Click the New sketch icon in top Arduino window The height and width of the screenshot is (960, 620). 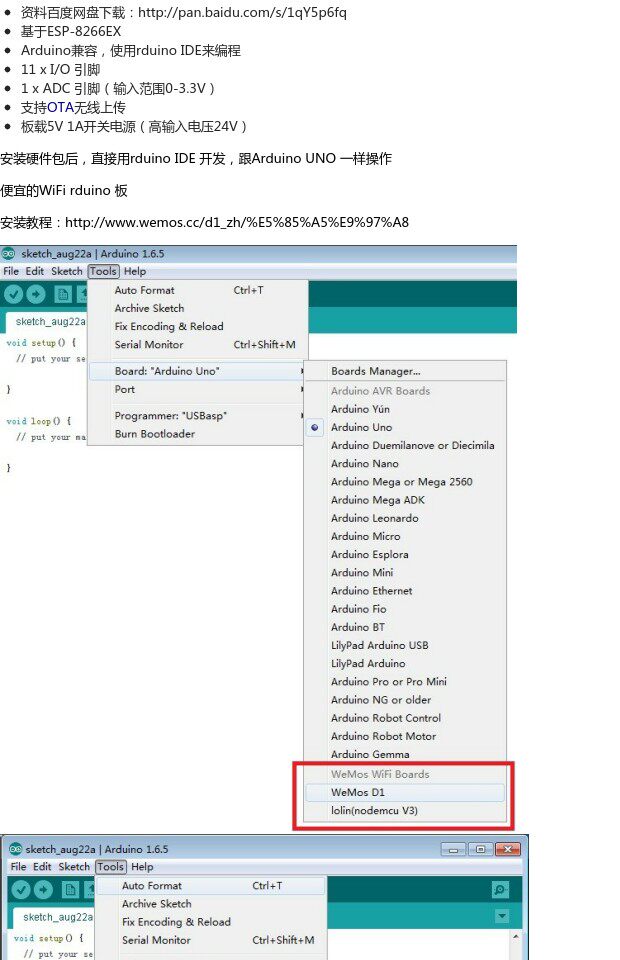(x=62, y=294)
